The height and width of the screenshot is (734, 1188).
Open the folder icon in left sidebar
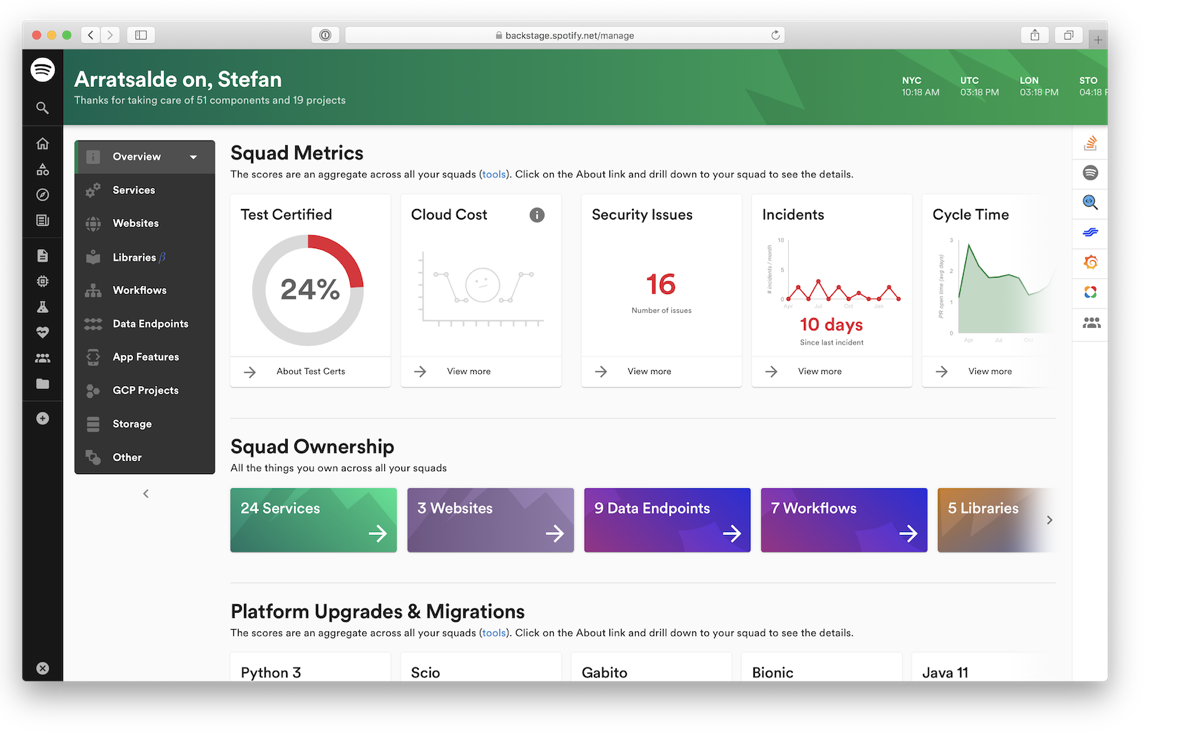[42, 383]
